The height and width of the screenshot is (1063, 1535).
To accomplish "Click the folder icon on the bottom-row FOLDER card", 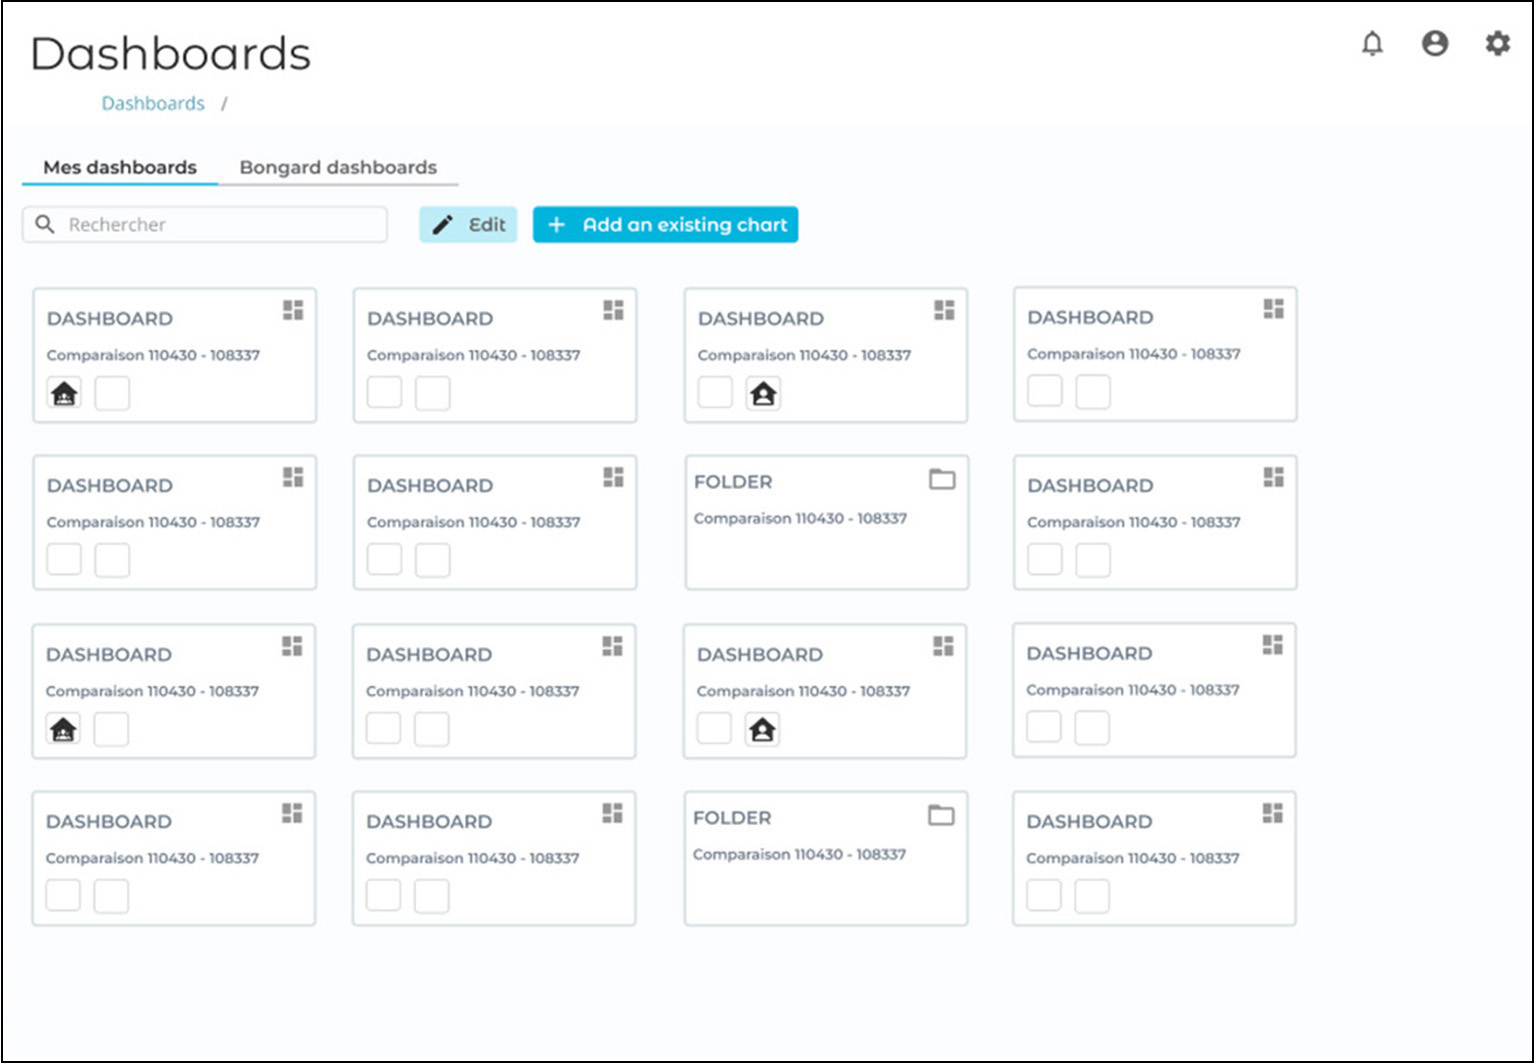I will [x=941, y=815].
